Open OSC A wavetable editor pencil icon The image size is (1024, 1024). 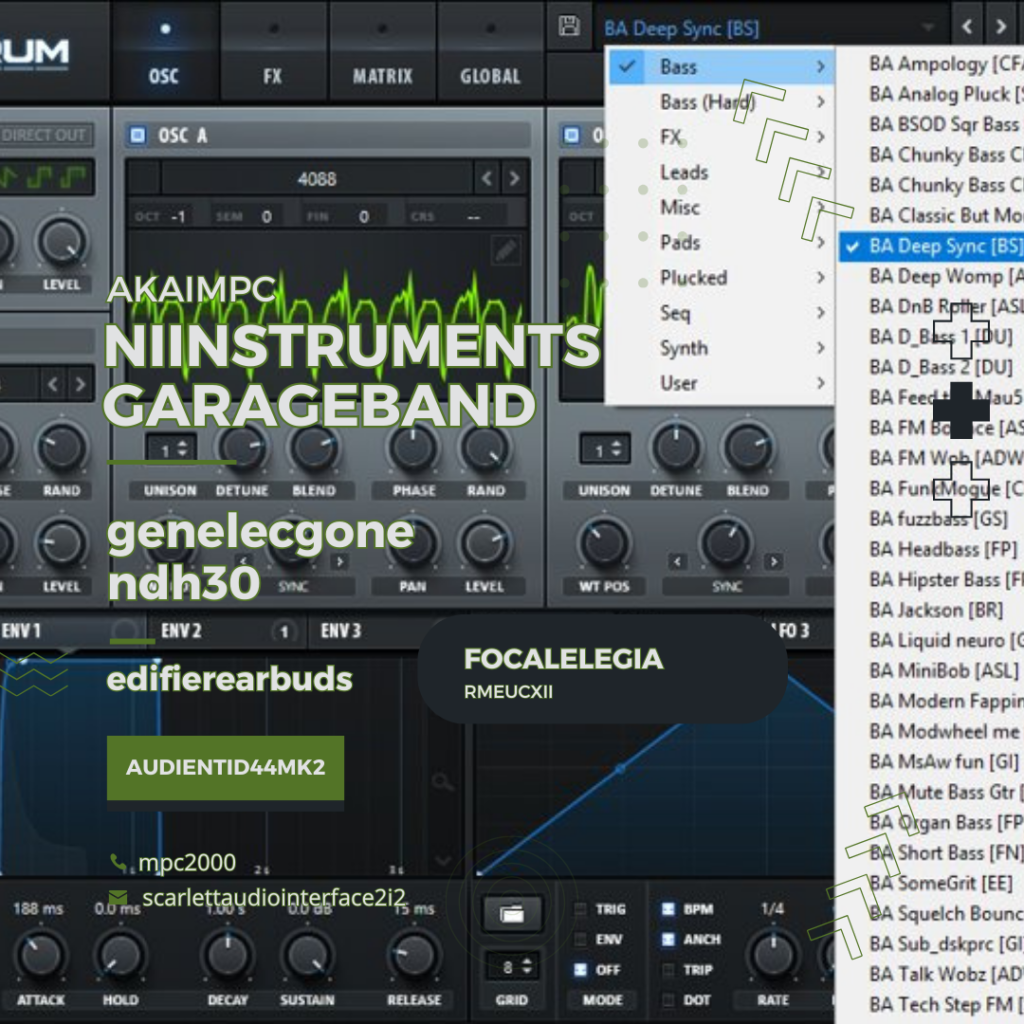(x=506, y=250)
